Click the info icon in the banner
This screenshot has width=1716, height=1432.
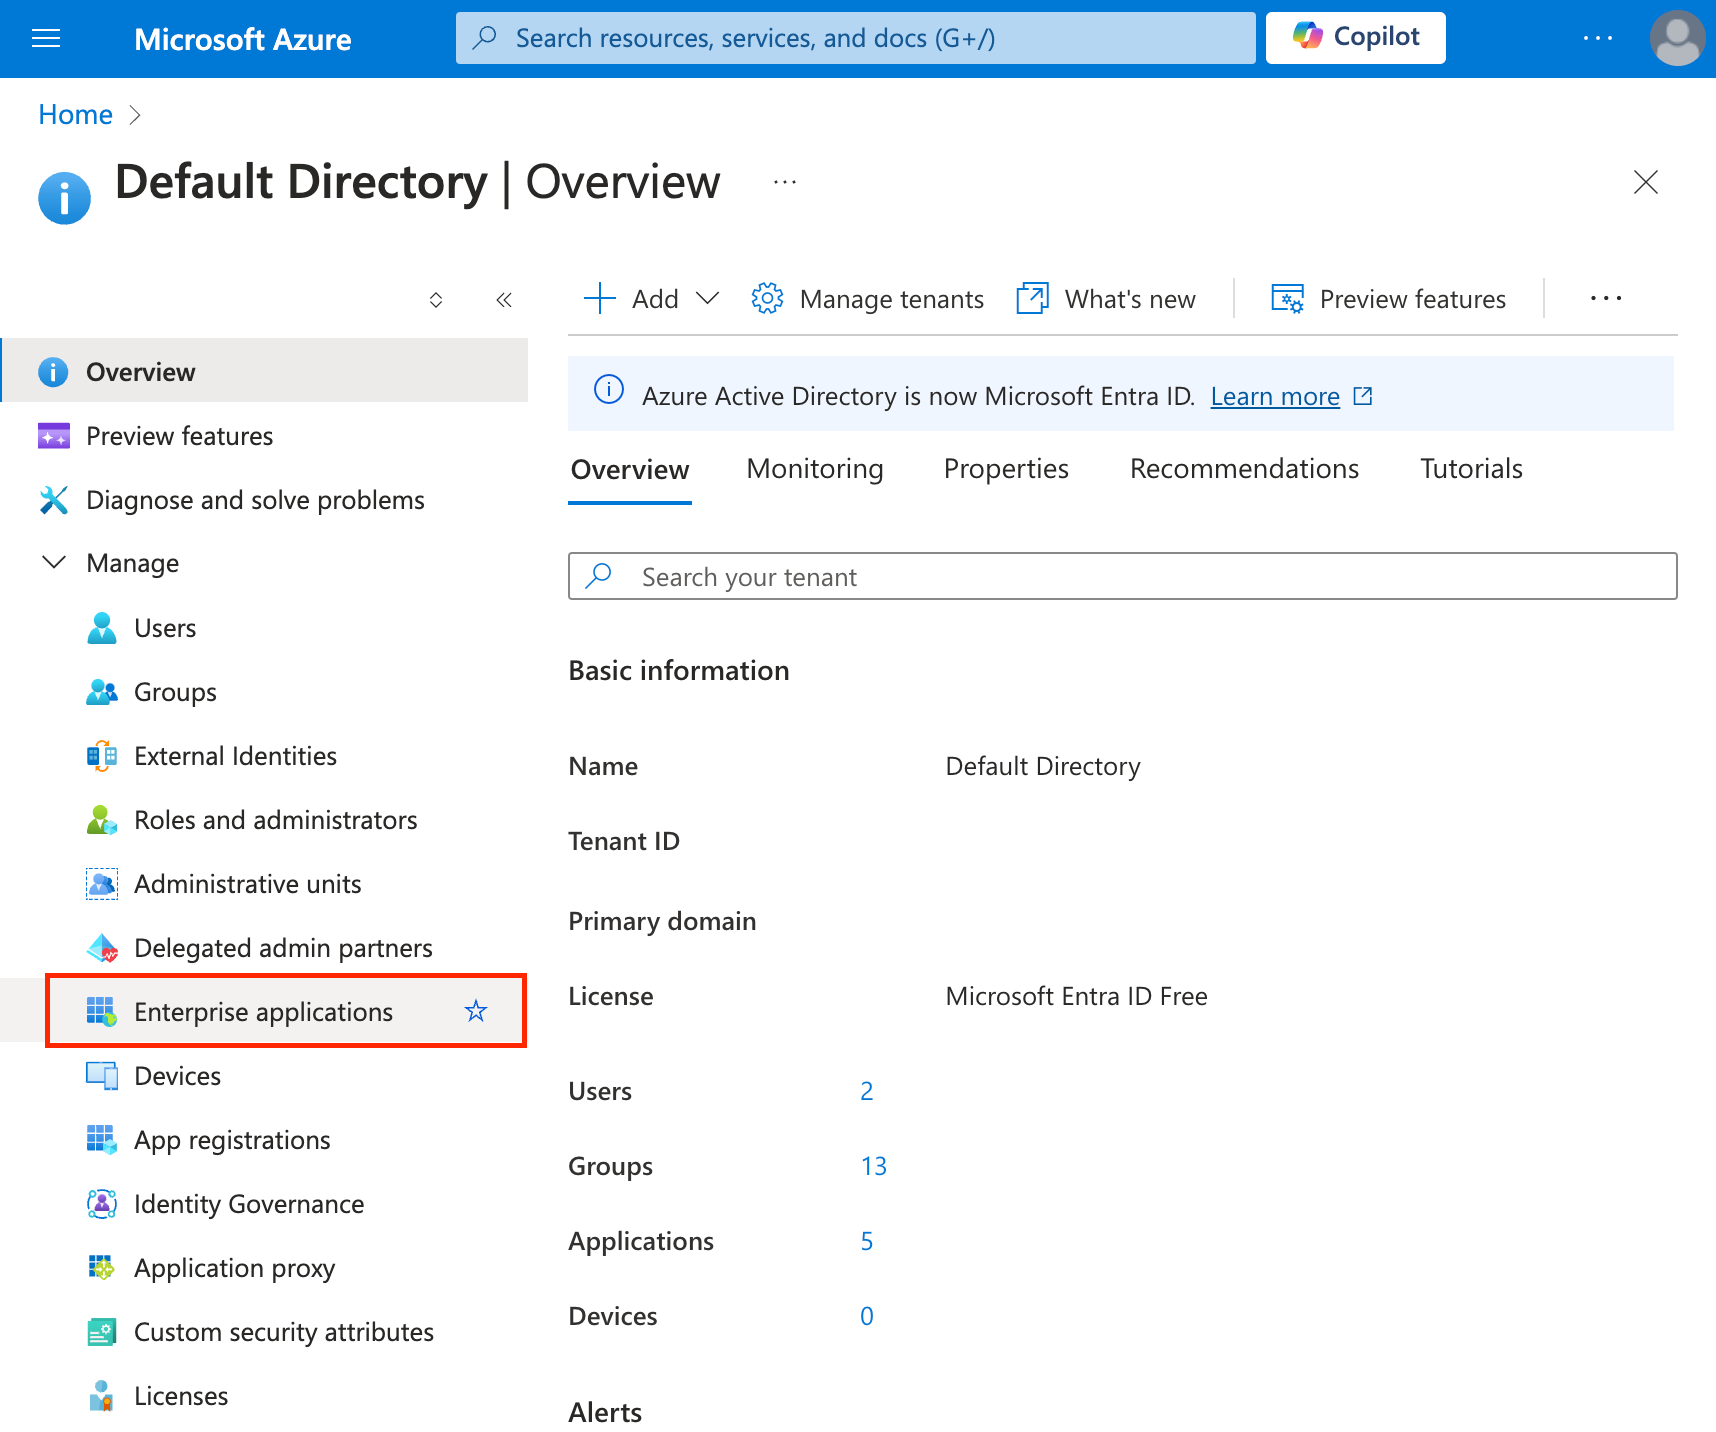coord(609,389)
